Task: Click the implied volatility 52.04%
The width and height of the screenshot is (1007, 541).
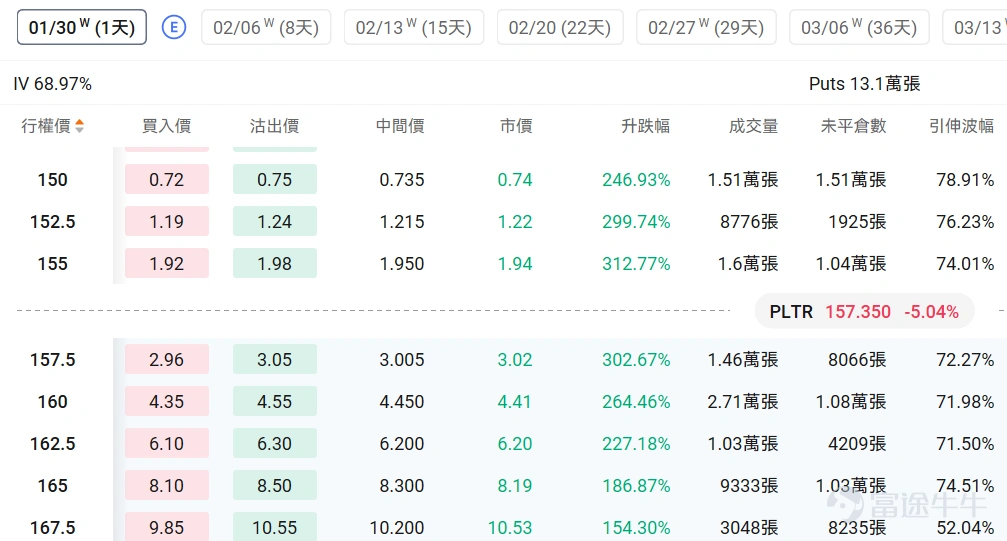Action: [x=965, y=528]
